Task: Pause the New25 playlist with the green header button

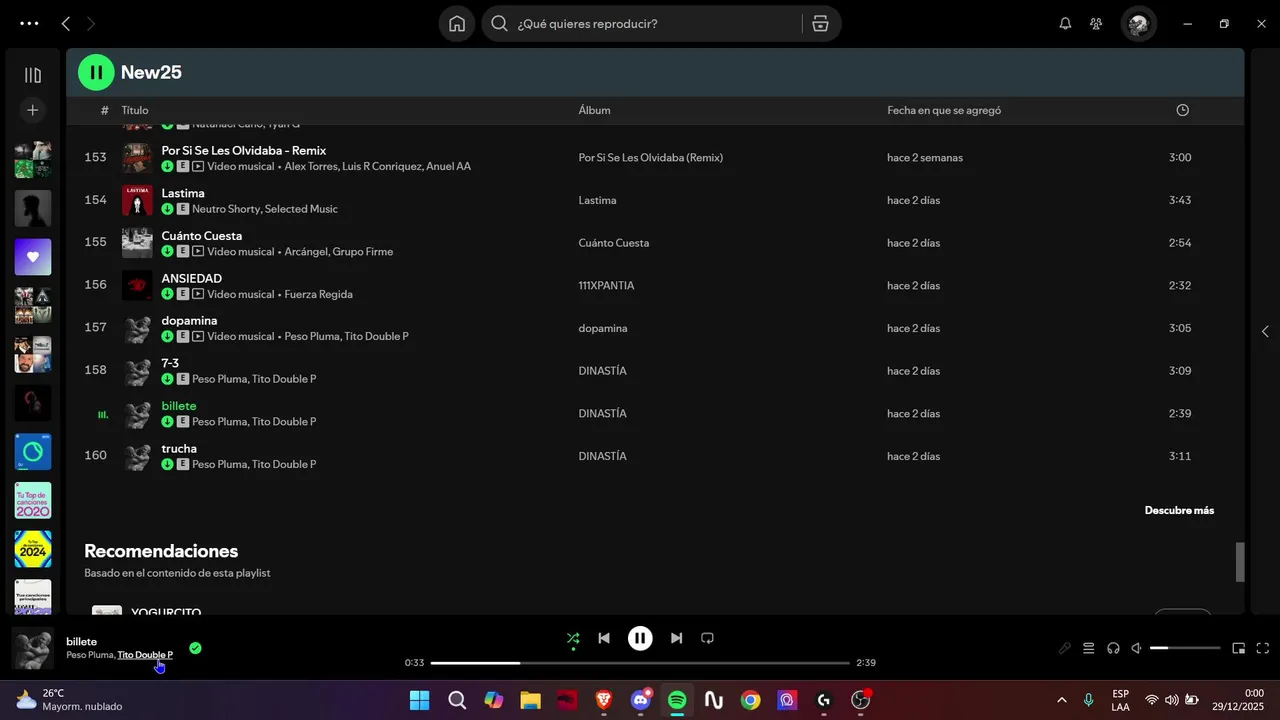Action: [96, 72]
